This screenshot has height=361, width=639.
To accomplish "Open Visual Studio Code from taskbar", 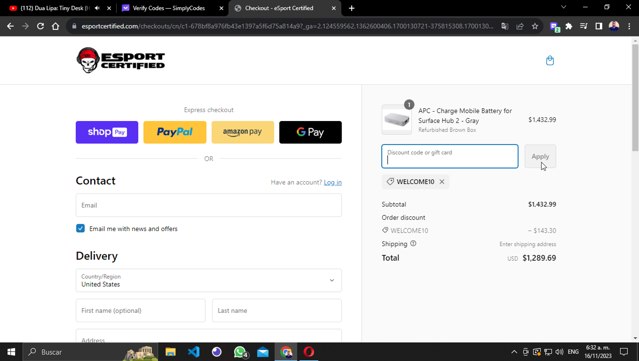I will [x=194, y=352].
